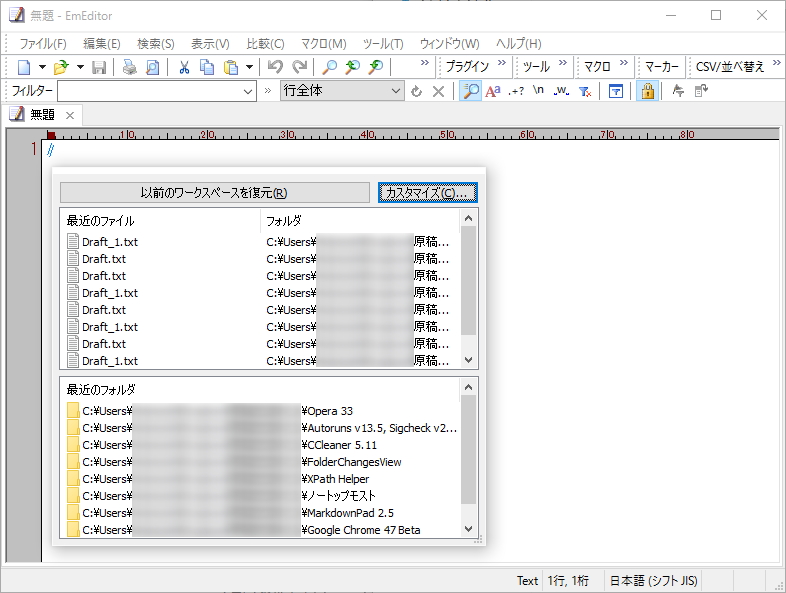786x593 pixels.
Task: Click the Undo icon
Action: [x=275, y=67]
